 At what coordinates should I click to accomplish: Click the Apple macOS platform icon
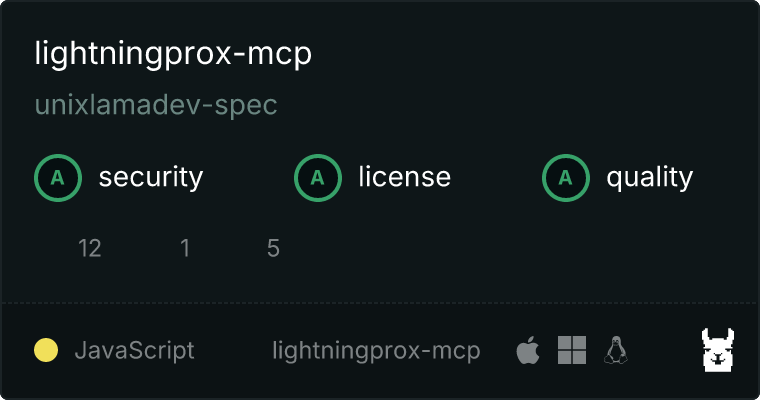(528, 350)
